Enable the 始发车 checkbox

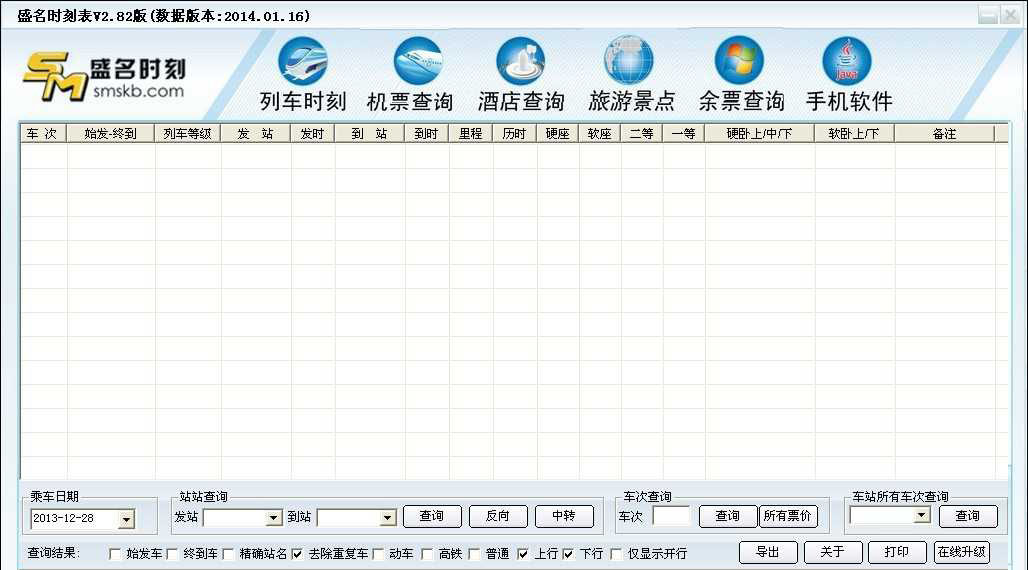click(x=116, y=554)
